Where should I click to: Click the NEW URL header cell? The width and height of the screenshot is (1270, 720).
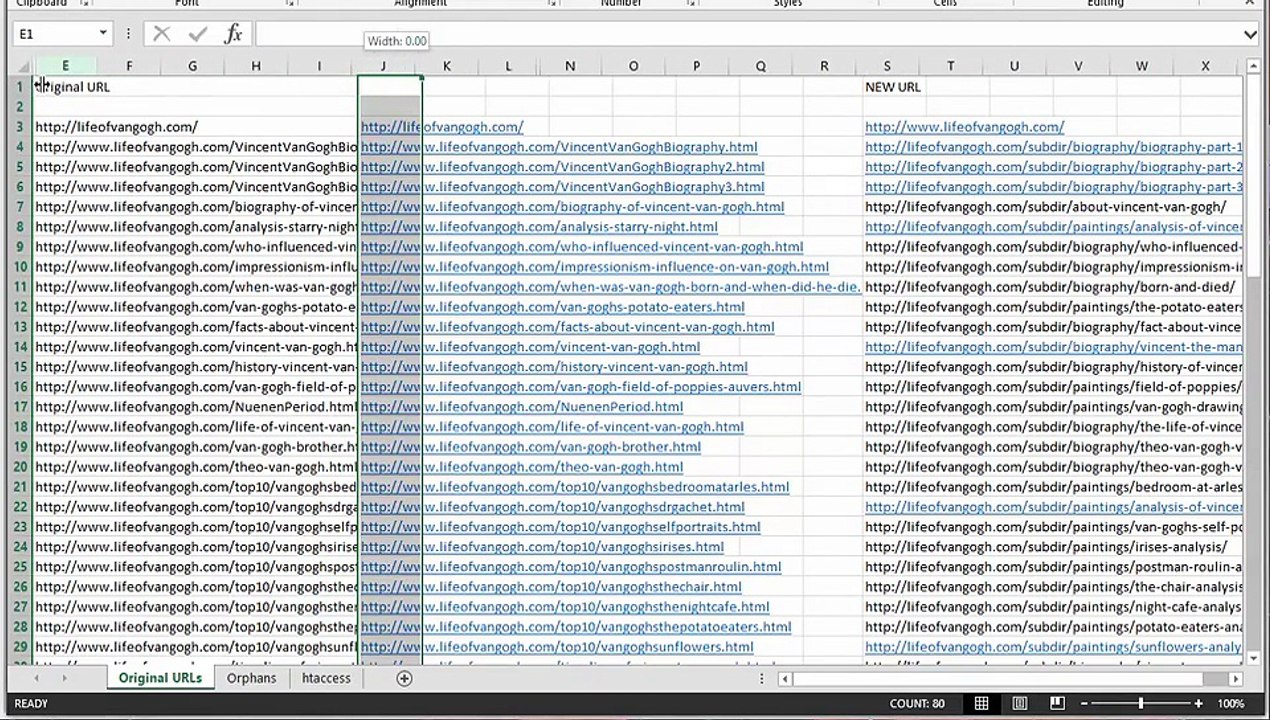pyautogui.click(x=893, y=87)
